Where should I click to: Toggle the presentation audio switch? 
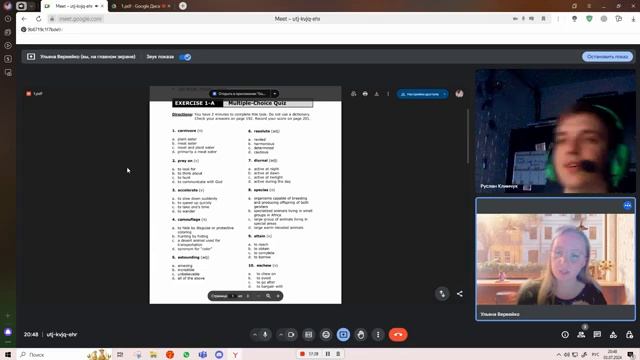185,57
